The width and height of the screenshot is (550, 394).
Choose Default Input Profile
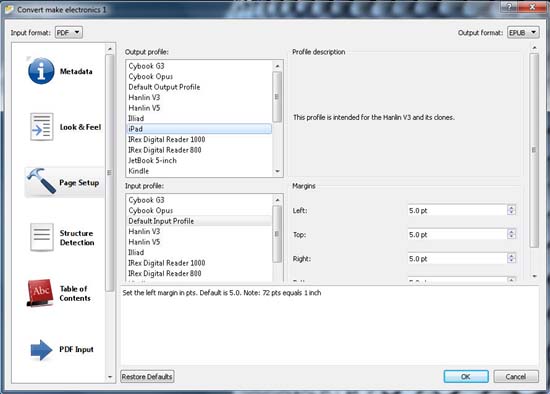coord(199,221)
